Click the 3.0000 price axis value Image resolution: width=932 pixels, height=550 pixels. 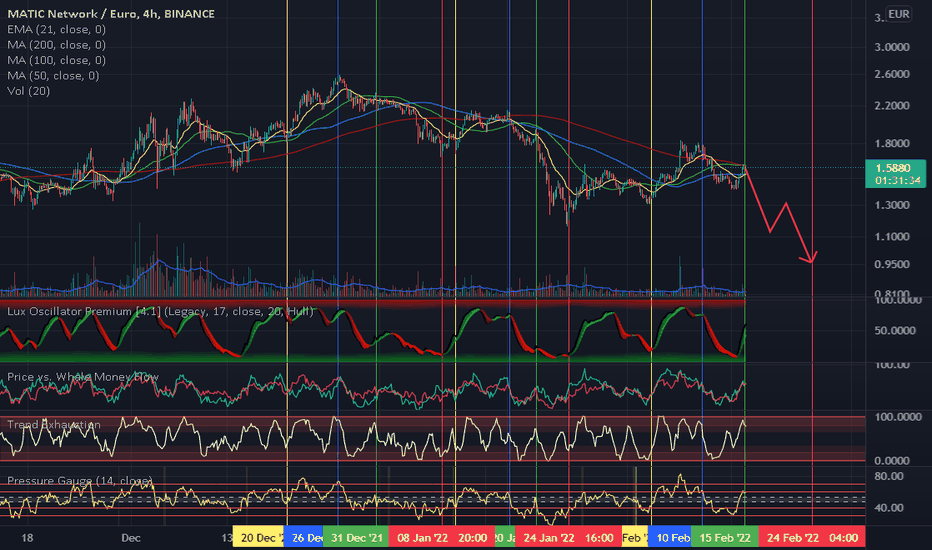(x=892, y=47)
